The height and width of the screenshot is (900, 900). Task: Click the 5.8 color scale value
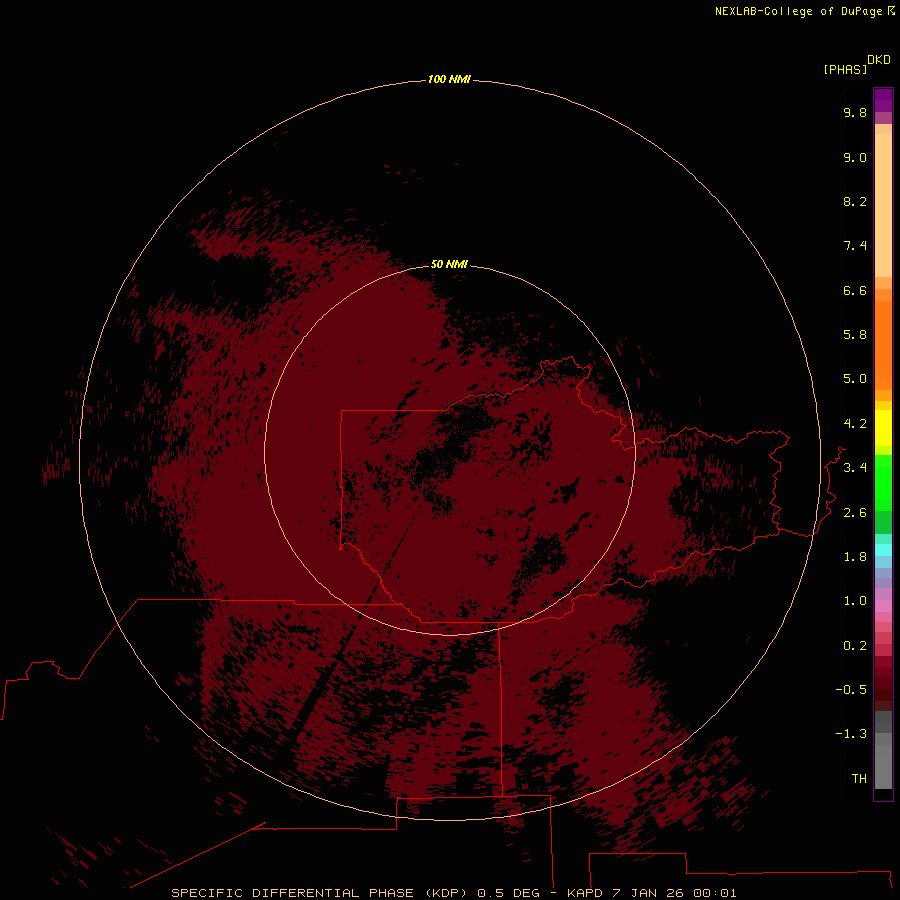tap(855, 335)
